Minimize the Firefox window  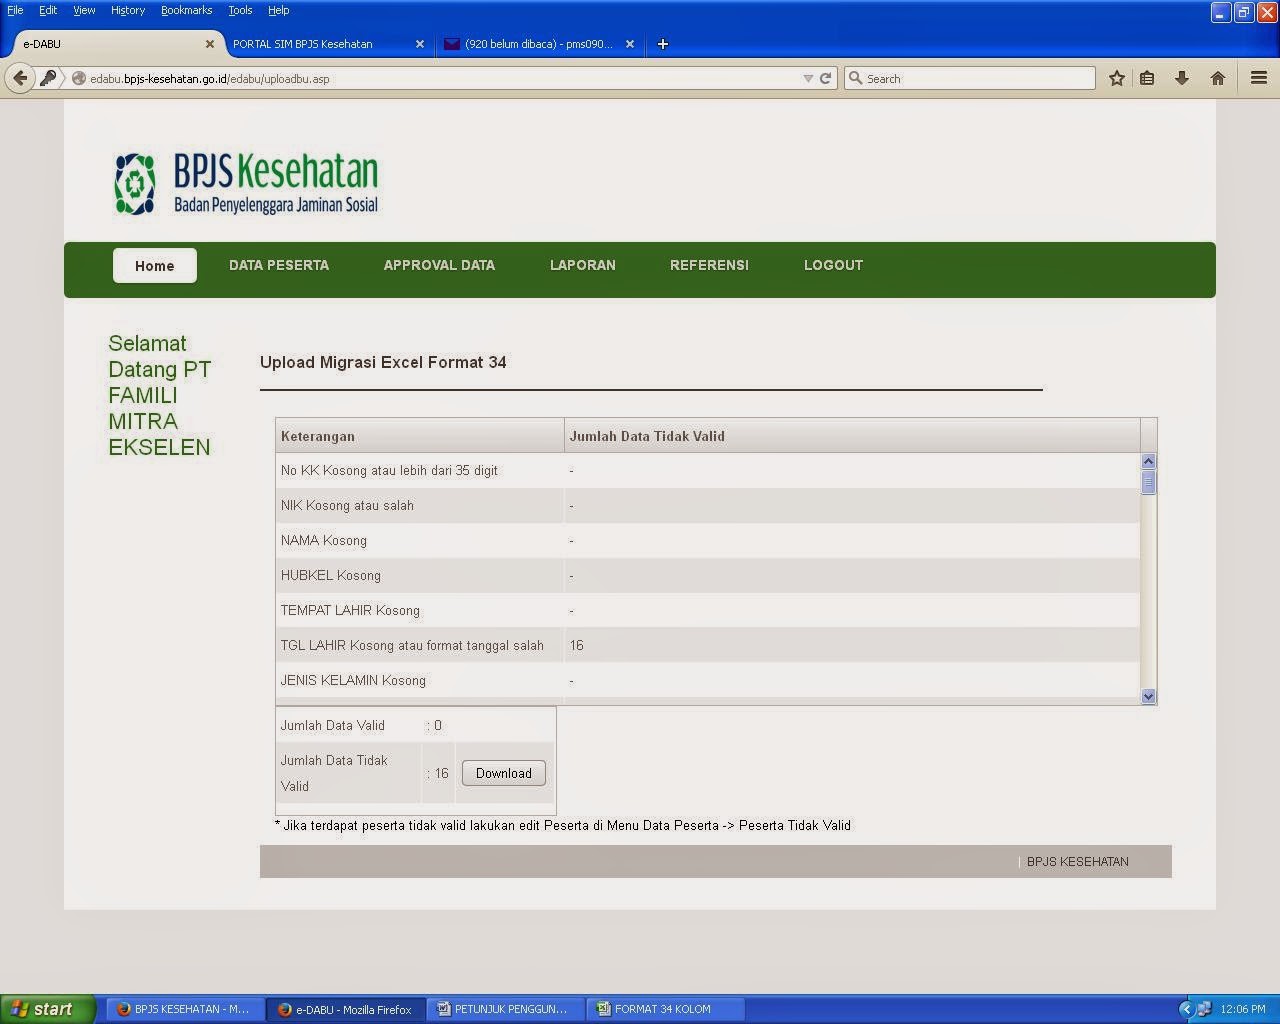coord(1220,12)
